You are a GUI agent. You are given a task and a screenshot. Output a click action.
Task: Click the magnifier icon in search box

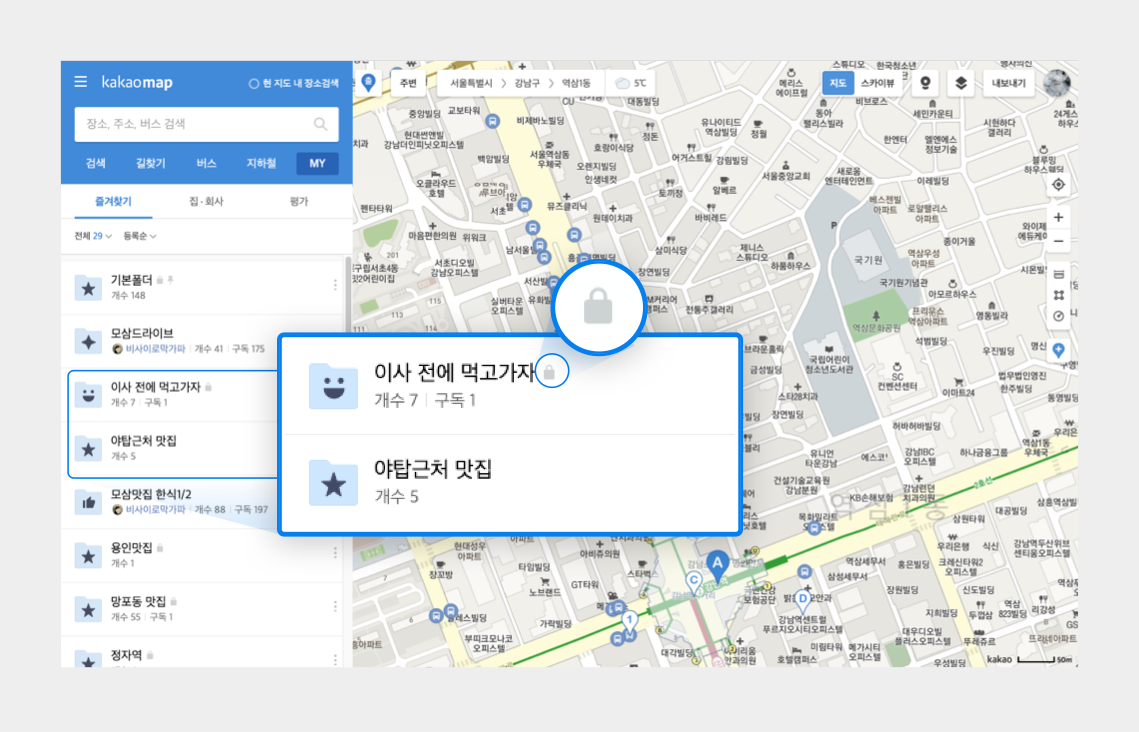(x=320, y=124)
